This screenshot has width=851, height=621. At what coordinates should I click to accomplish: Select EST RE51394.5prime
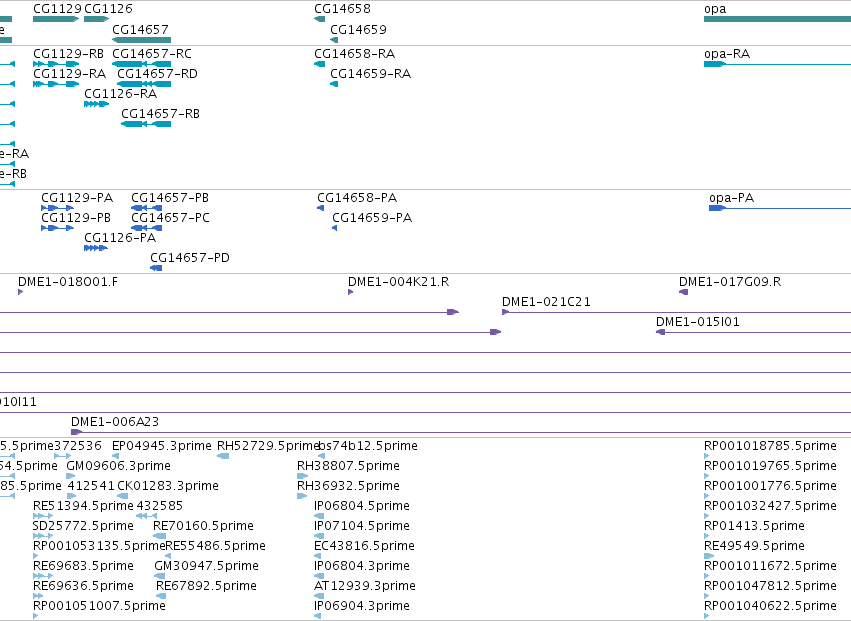pyautogui.click(x=83, y=506)
